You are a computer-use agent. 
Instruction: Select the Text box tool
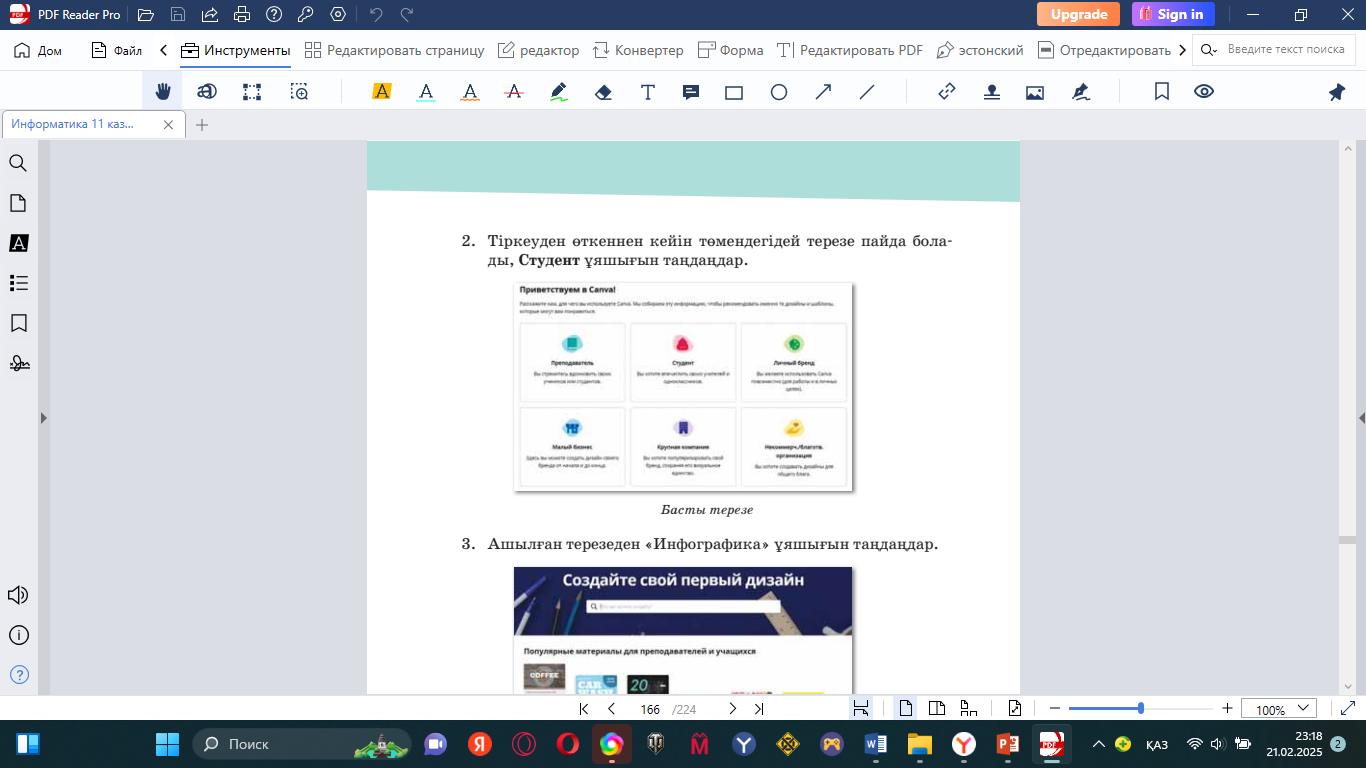(648, 92)
